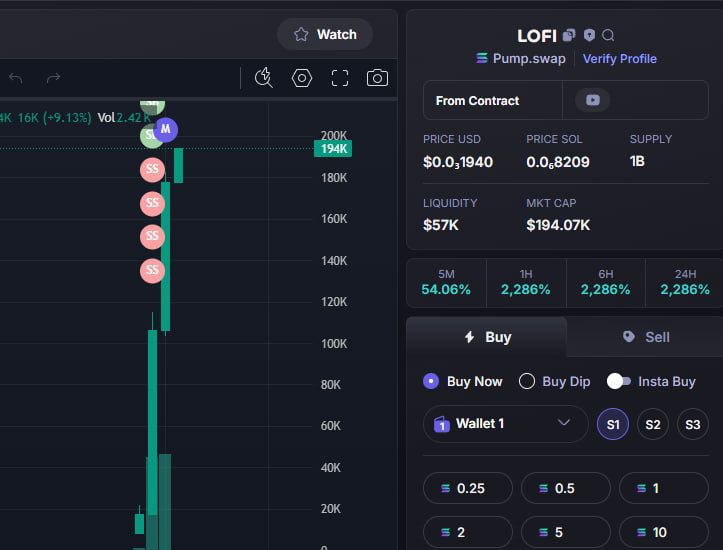Toggle the Insta Buy switch
Viewport: 723px width, 550px height.
[x=618, y=381]
